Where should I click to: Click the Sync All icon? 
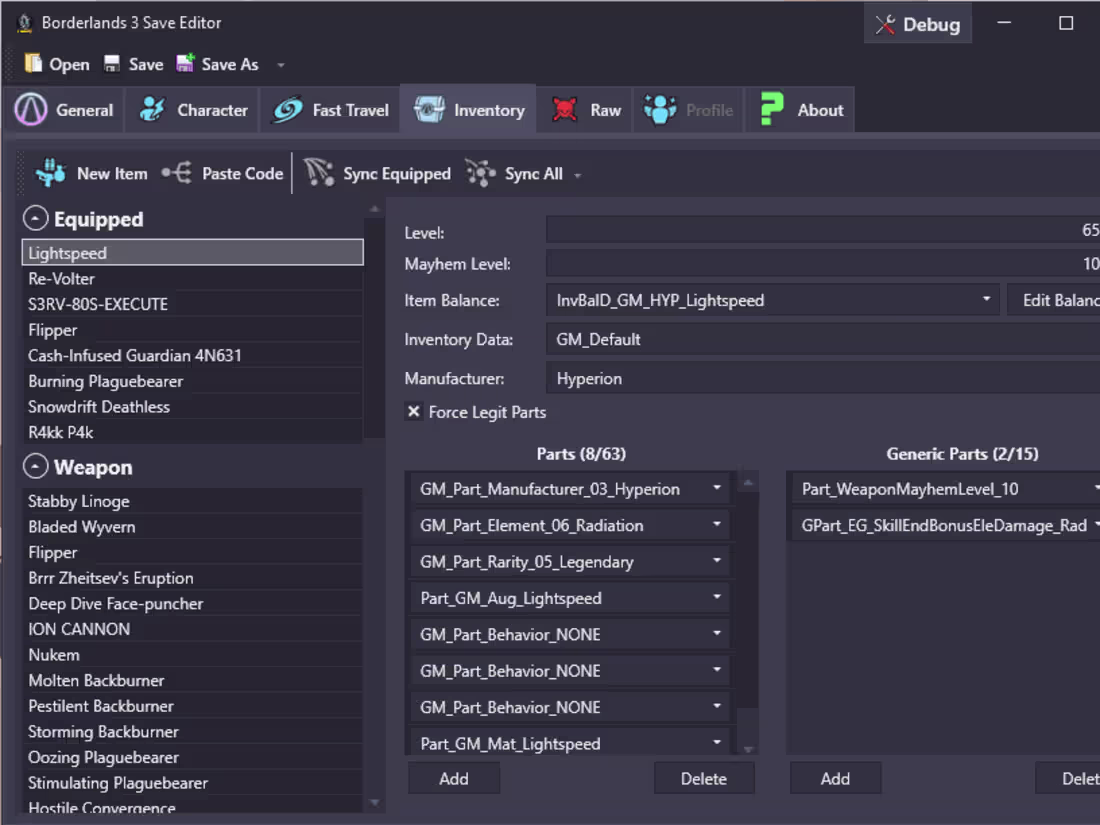481,173
